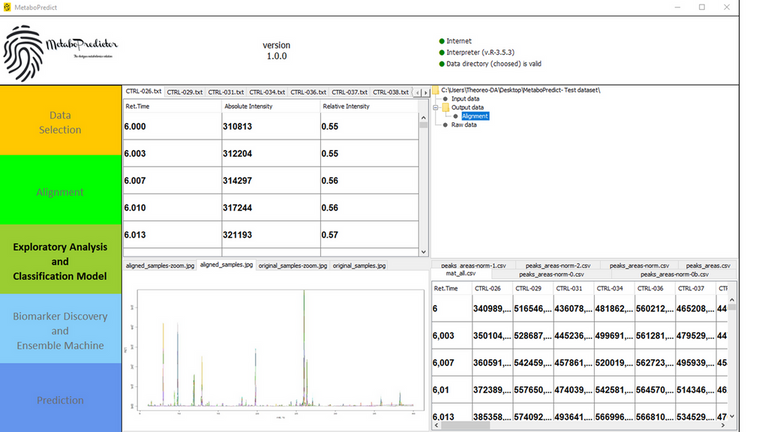The height and width of the screenshot is (432, 768).
Task: Click horizontal scrollbar left arrow of bottom table
Action: (x=436, y=426)
